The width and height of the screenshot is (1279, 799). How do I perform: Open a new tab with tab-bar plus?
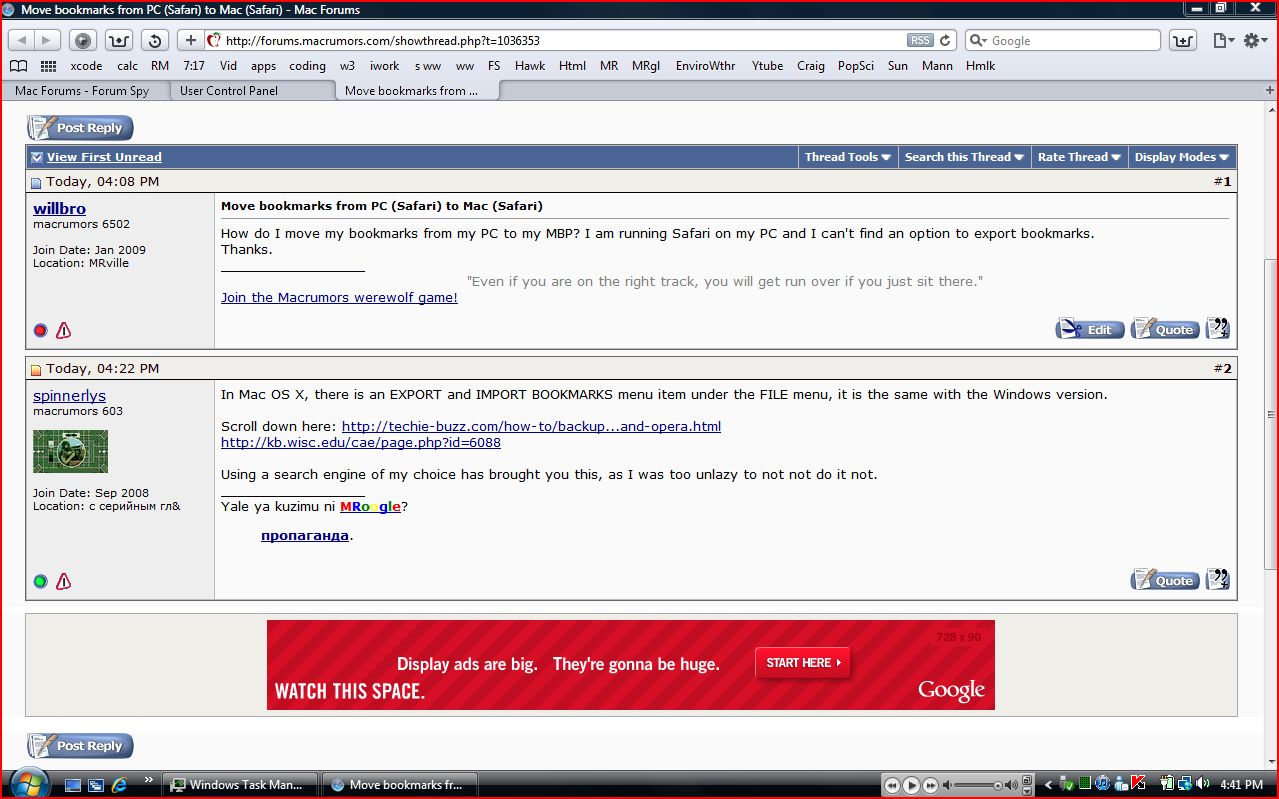coord(1268,90)
